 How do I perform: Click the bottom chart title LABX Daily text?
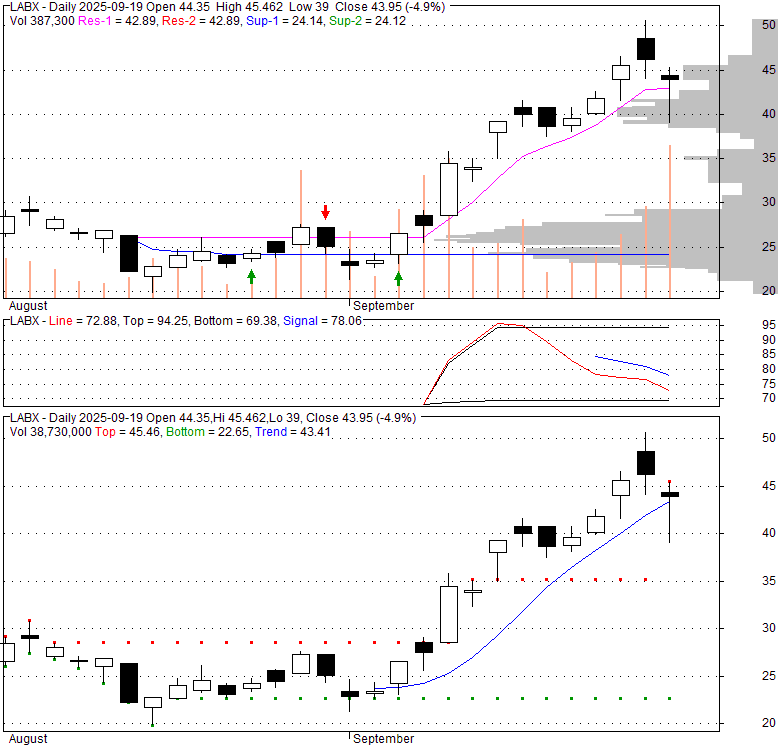coord(212,418)
